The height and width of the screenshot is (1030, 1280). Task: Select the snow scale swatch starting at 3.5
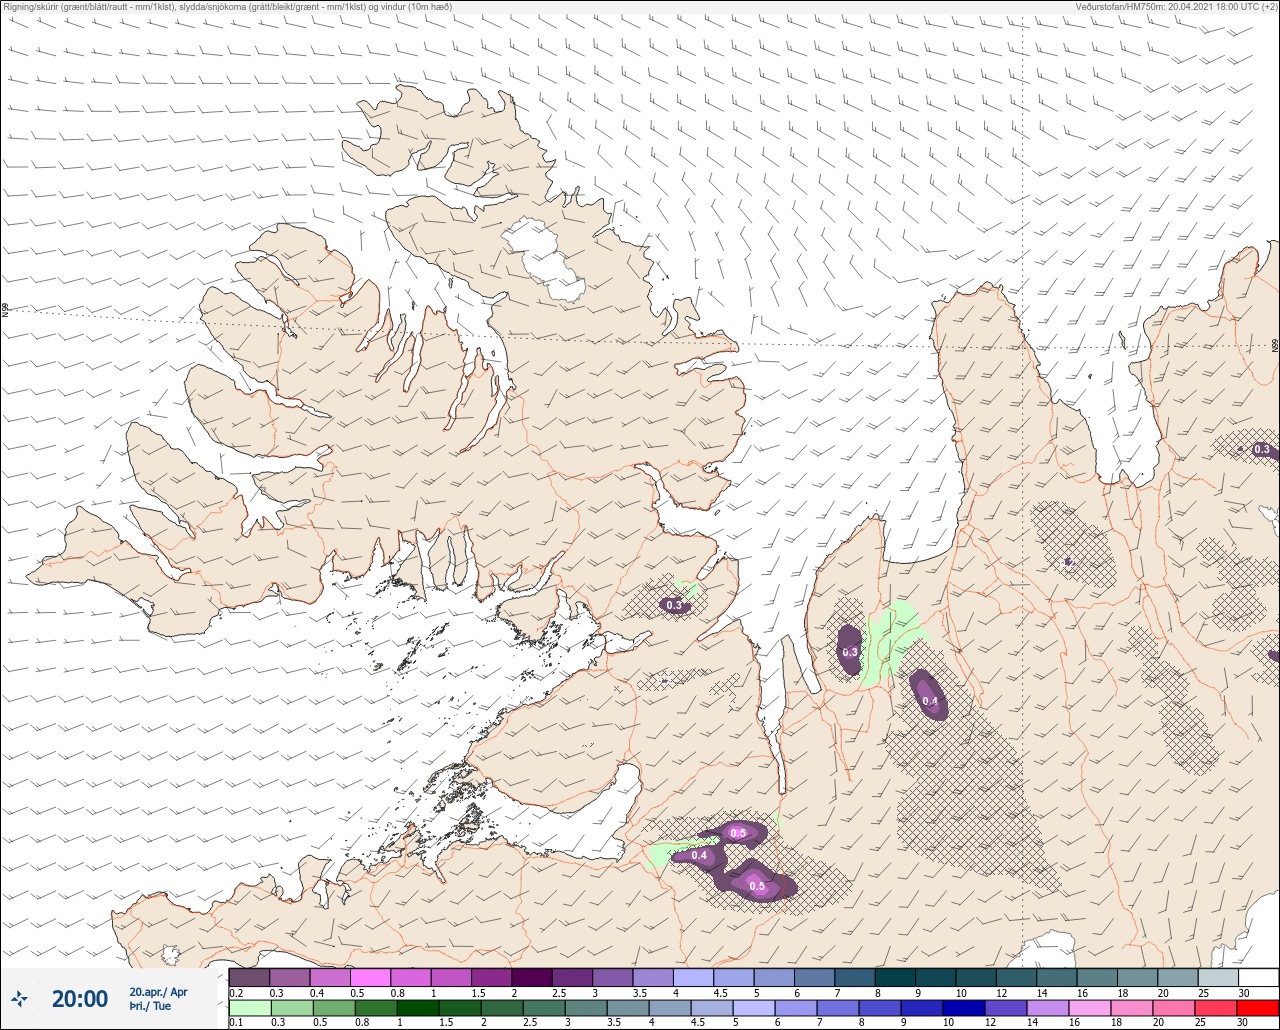pyautogui.click(x=653, y=977)
